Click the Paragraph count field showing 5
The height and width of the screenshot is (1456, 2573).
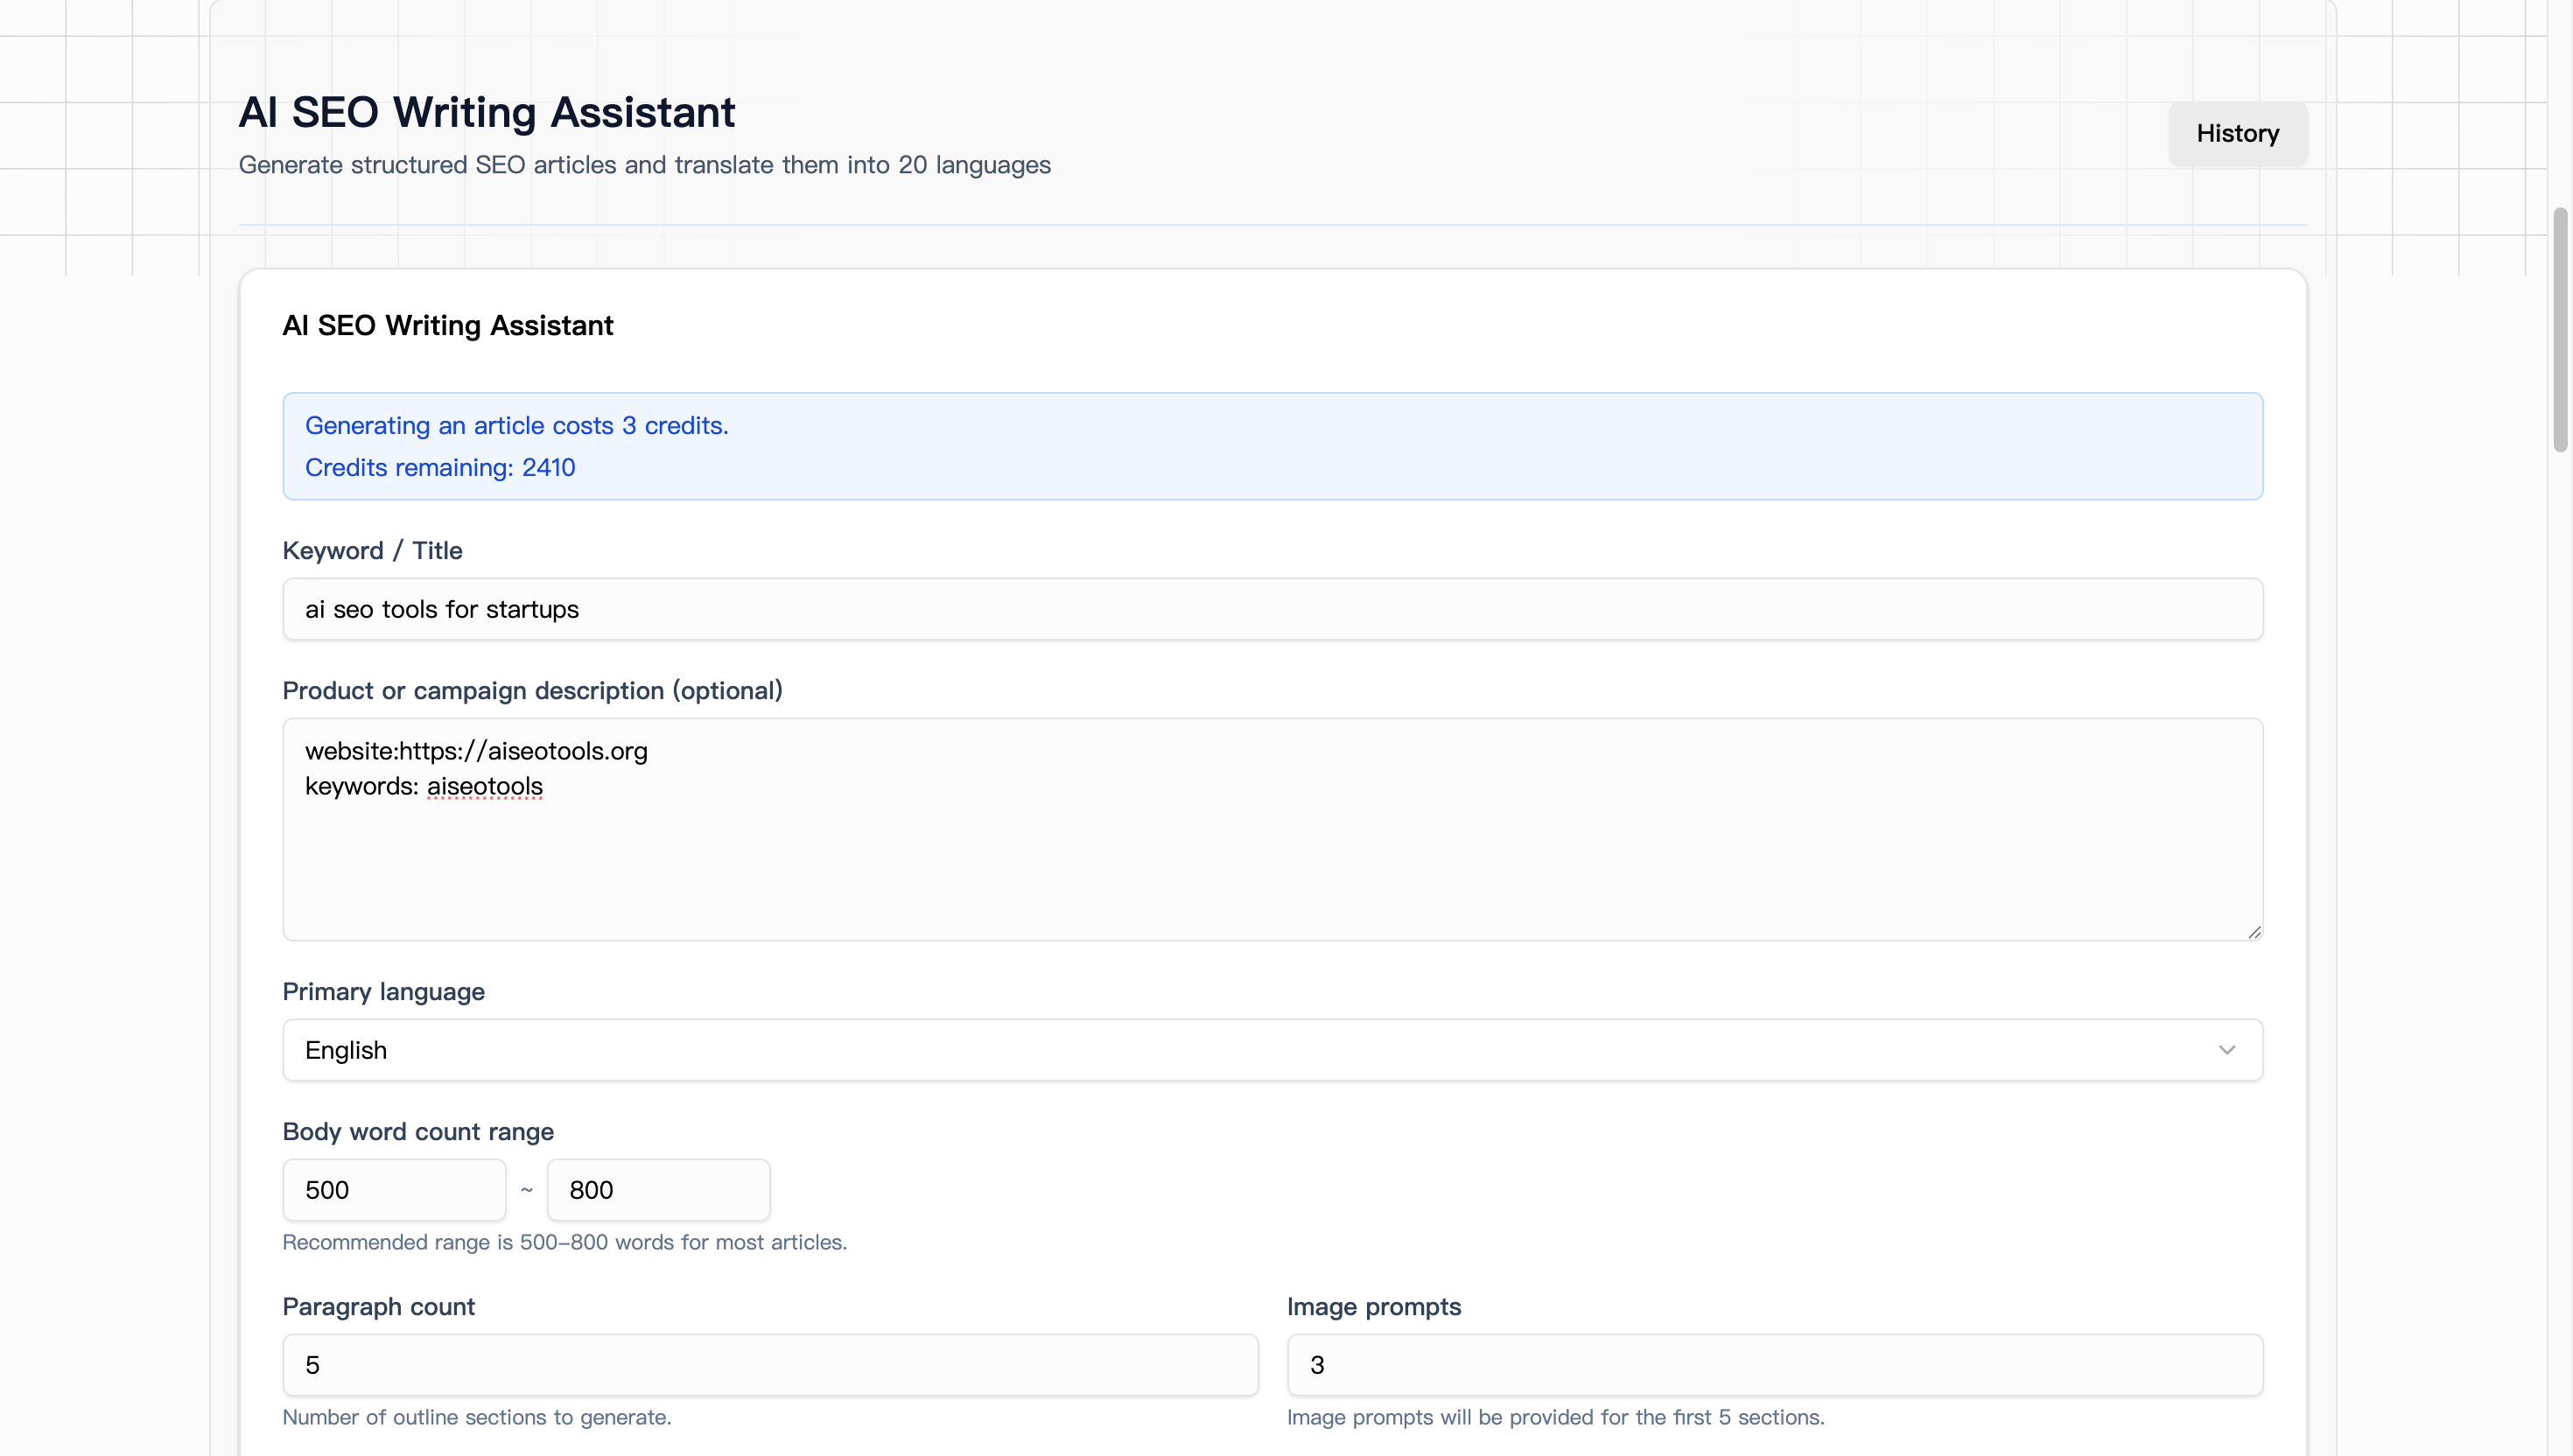point(769,1364)
